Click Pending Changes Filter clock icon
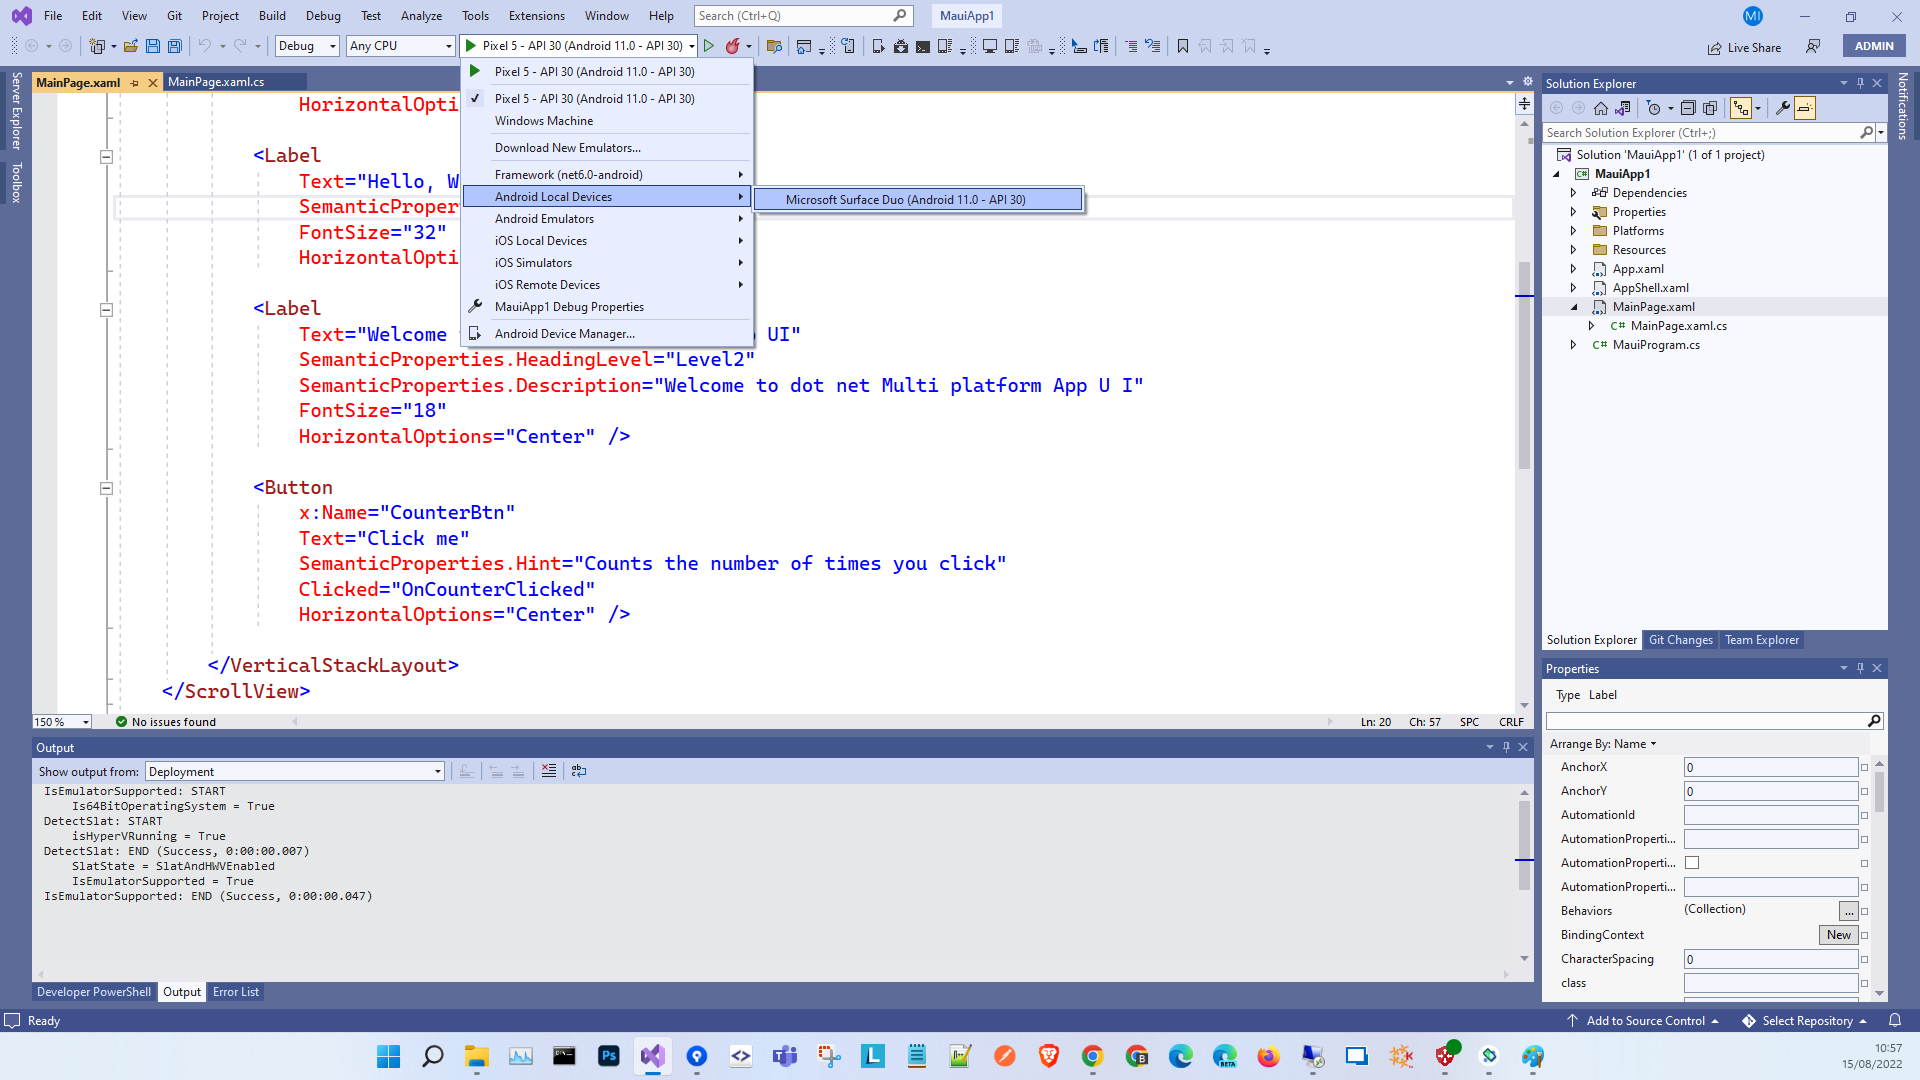The height and width of the screenshot is (1080, 1920). coord(1654,108)
